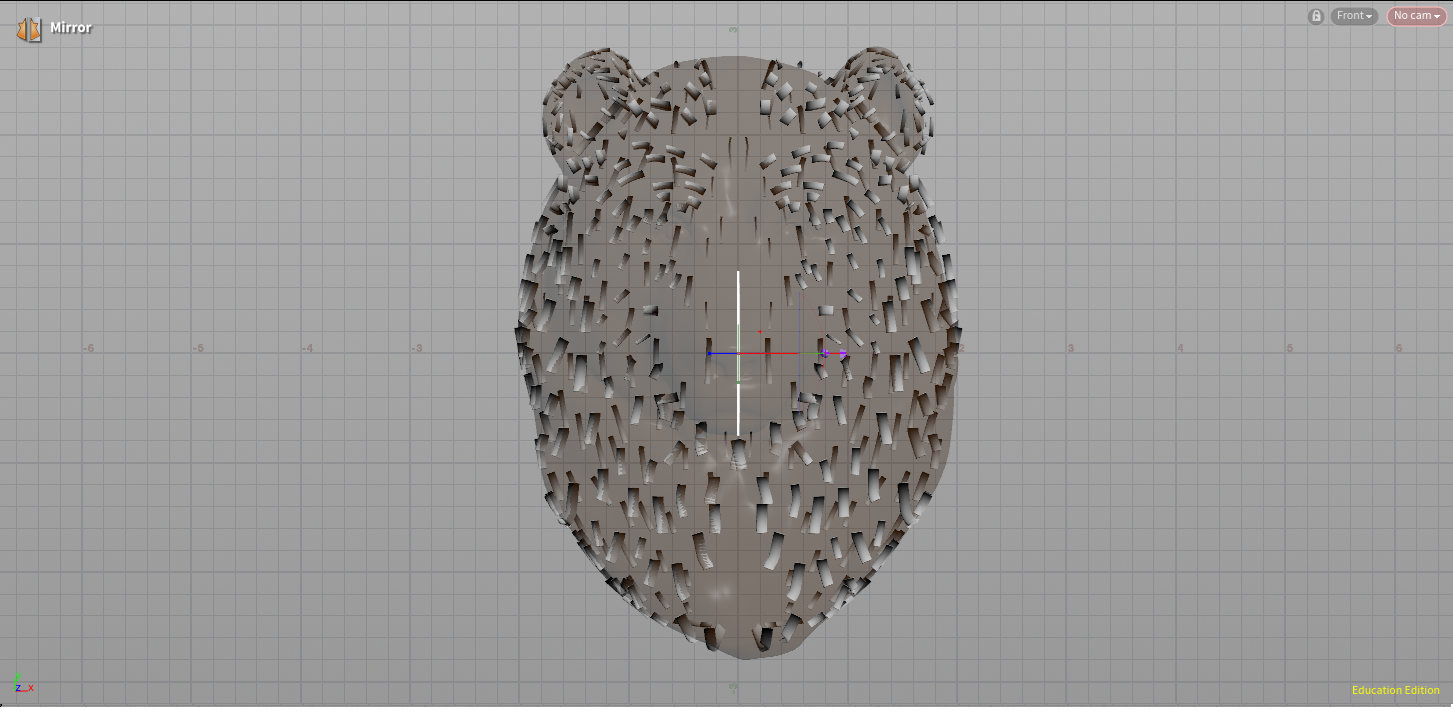Screen dimensions: 1453x711
Task: Click the purple round handle on axis
Action: (826, 353)
